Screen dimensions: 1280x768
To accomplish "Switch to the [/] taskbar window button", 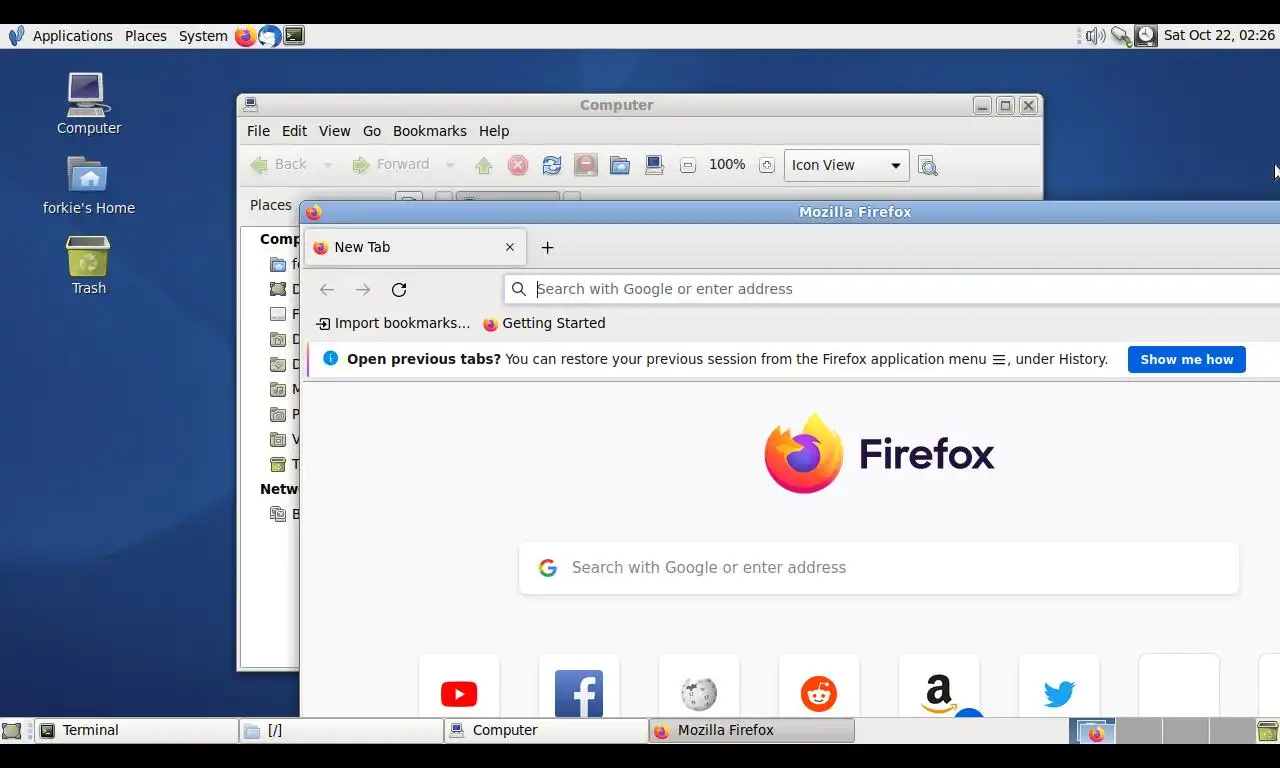I will pos(342,731).
